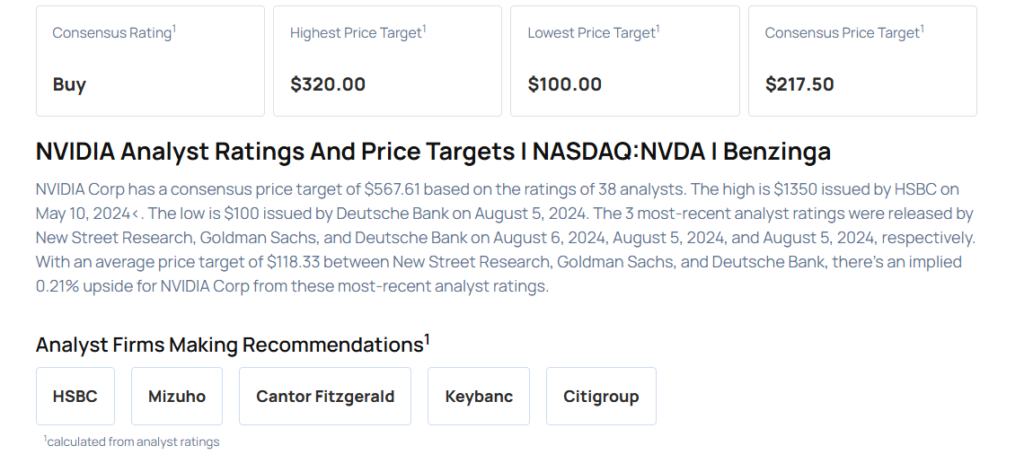
Task: Click the NVIDIA Analyst Ratings page heading
Action: (x=433, y=152)
